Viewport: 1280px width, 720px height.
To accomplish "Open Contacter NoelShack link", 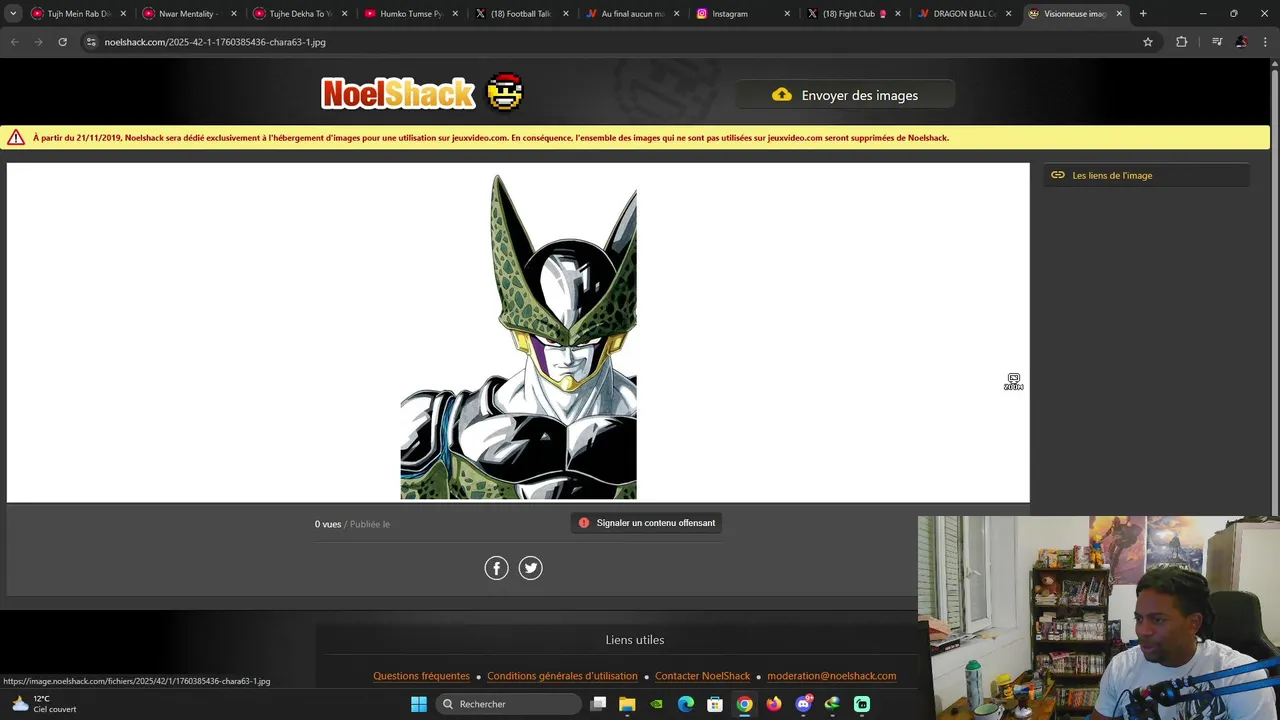I will point(702,676).
